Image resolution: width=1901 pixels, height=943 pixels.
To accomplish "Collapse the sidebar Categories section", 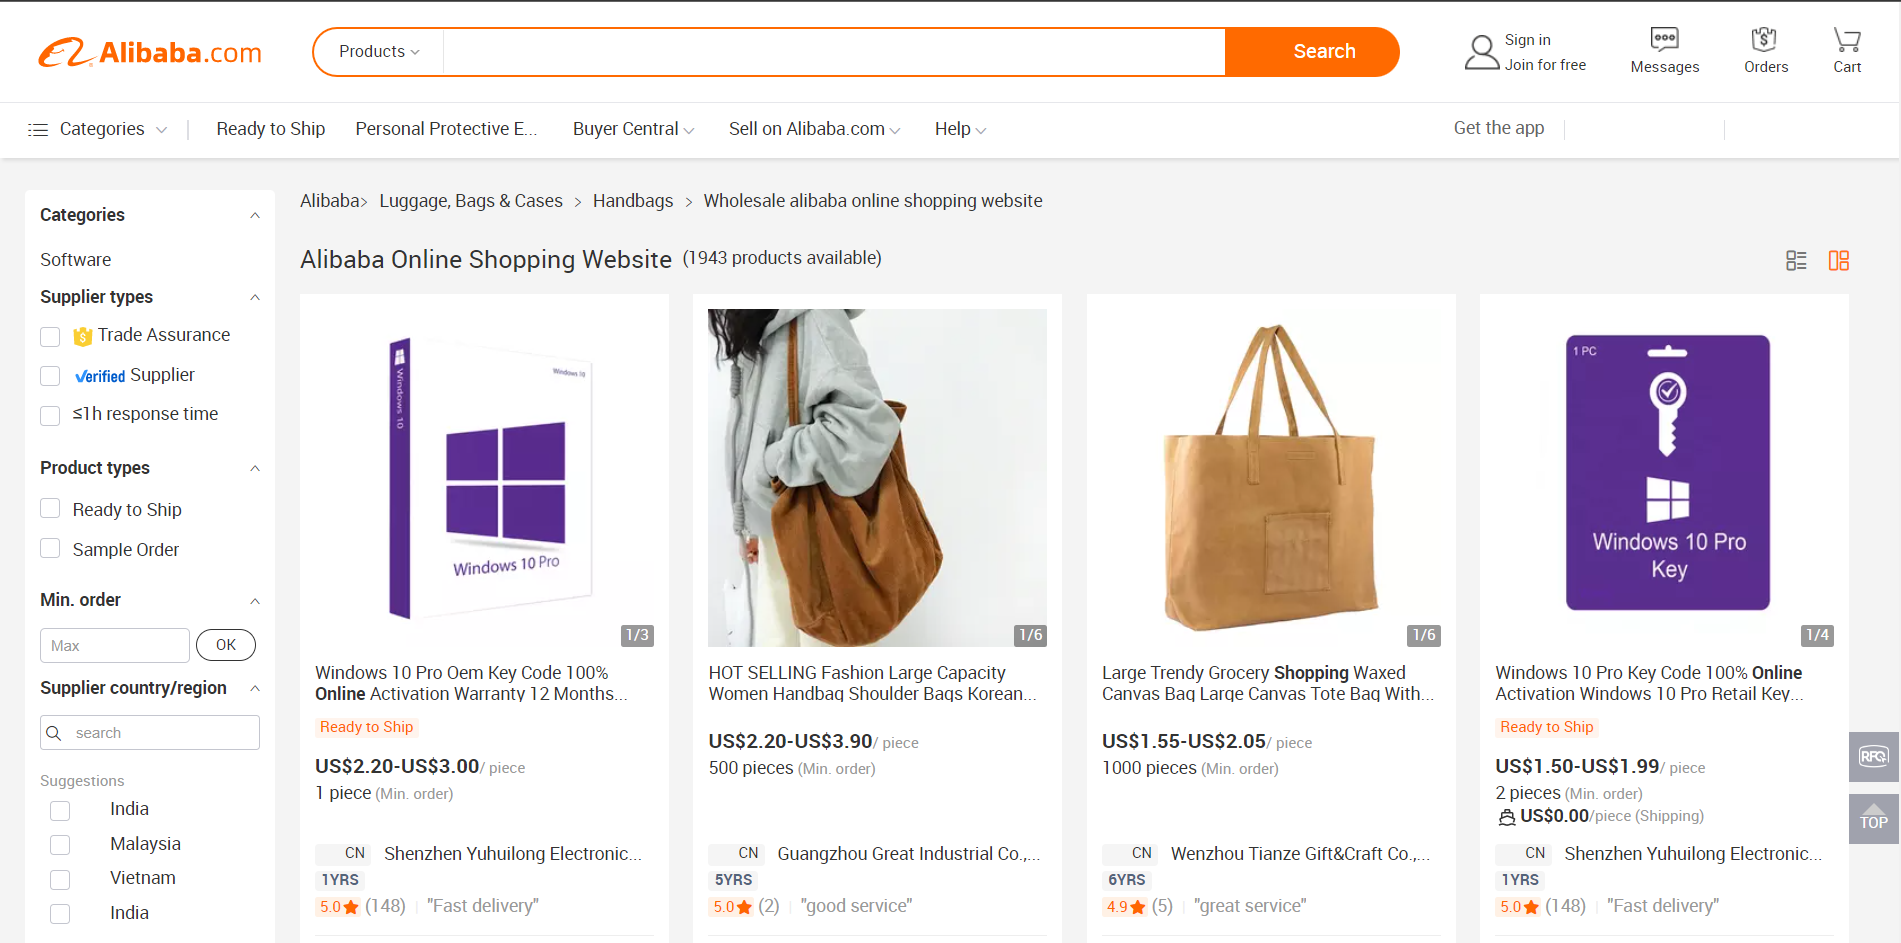I will coord(255,216).
